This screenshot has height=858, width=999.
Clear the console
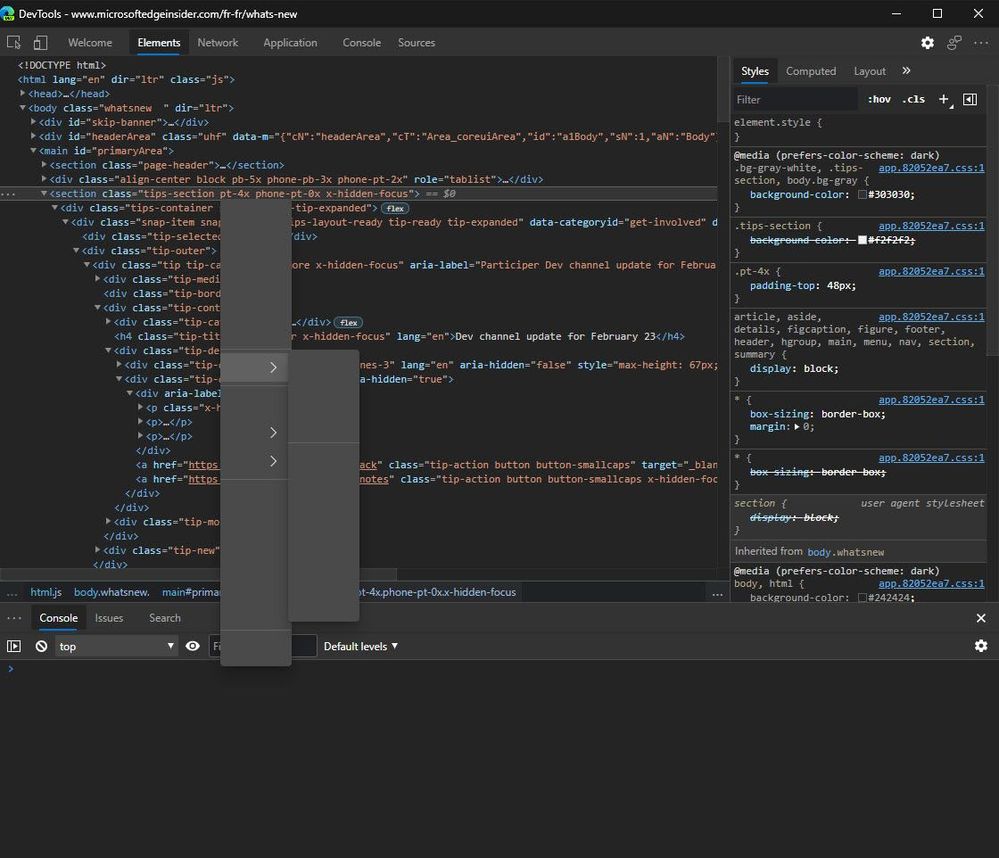tap(41, 646)
